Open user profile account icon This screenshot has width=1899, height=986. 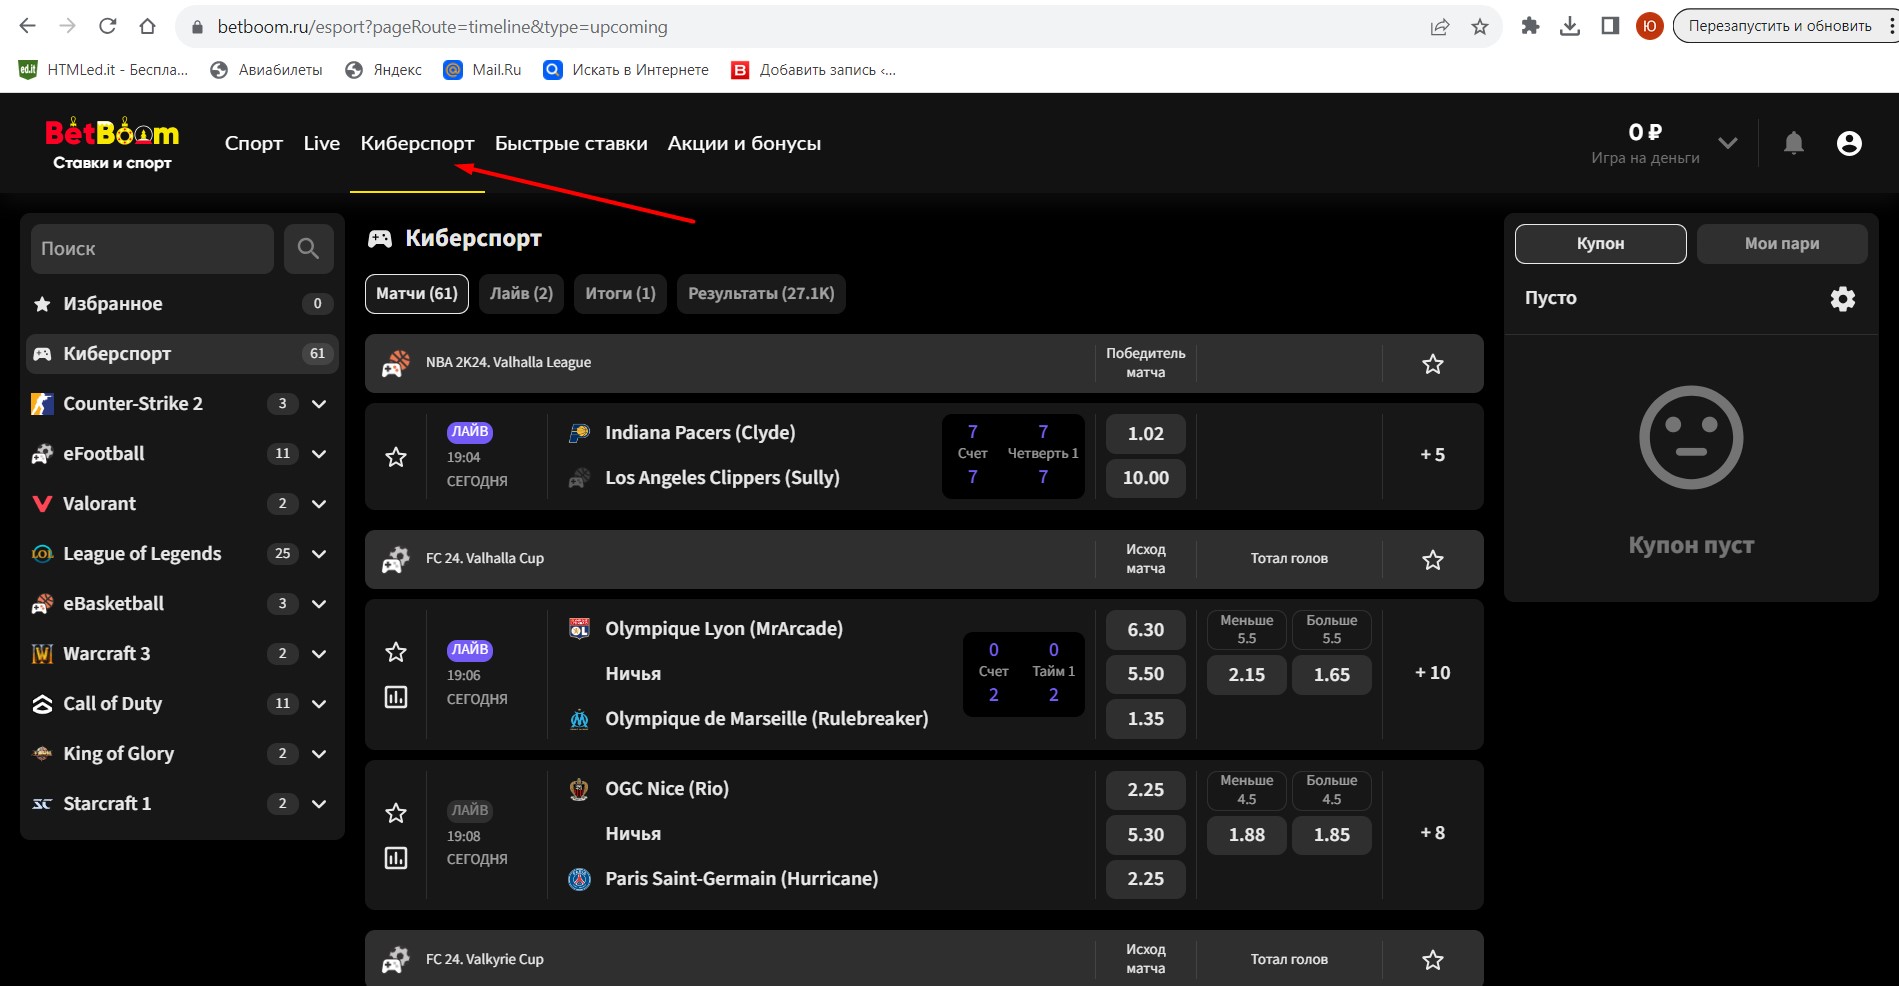pos(1849,144)
